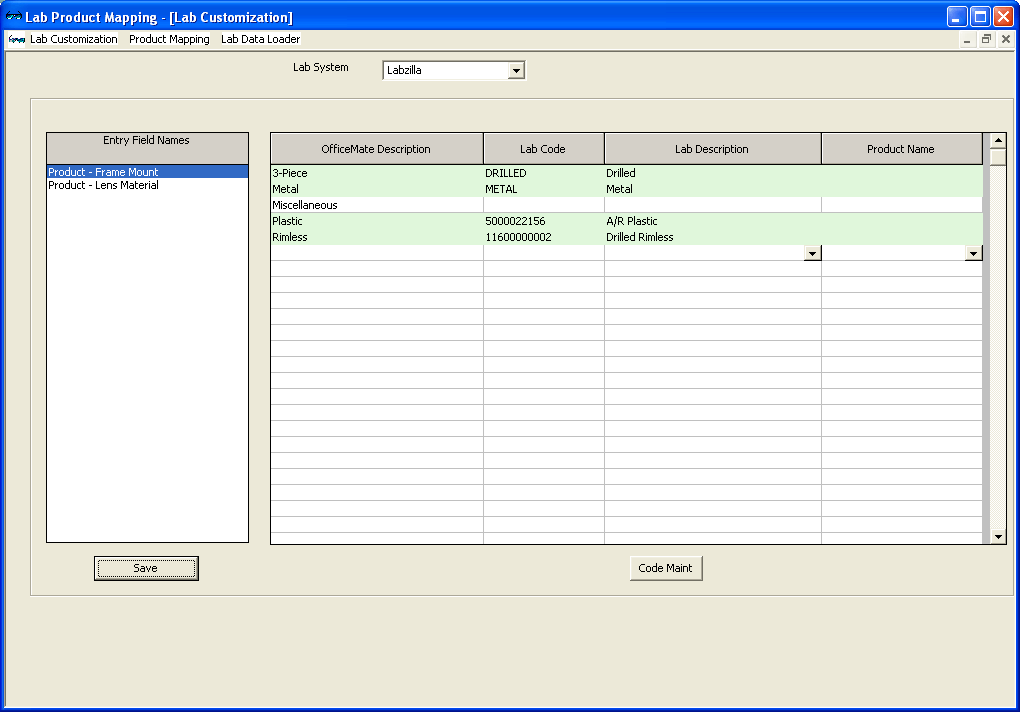Viewport: 1020px width, 712px height.
Task: Click the grid scrollbar up arrow
Action: 997,141
